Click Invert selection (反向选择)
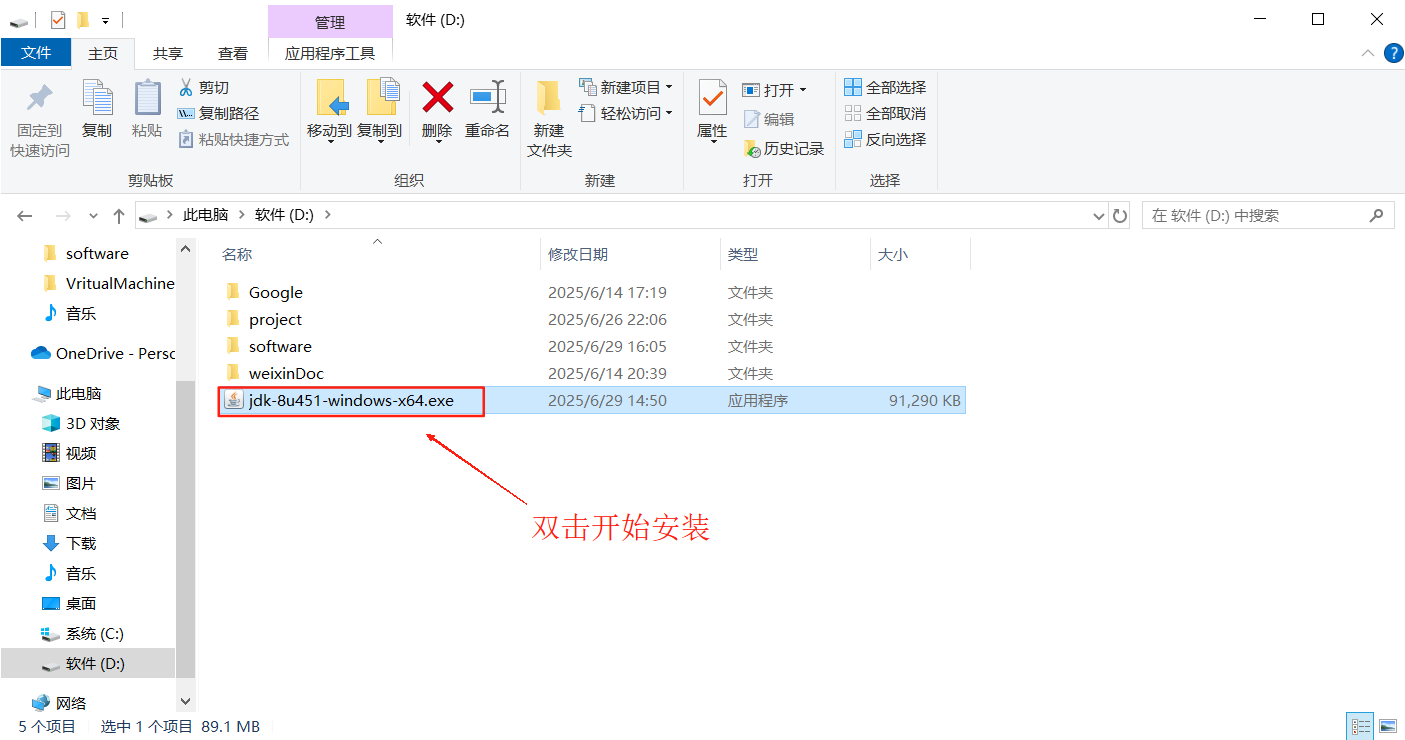Screen dimensions: 1405x740 click(885, 140)
